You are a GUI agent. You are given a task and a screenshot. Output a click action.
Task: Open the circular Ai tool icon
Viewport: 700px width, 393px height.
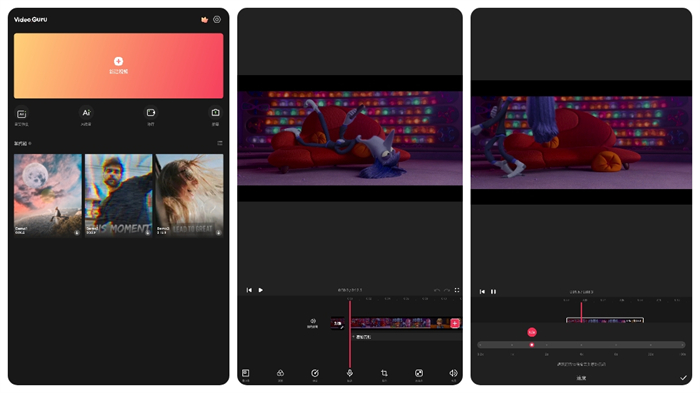[x=86, y=113]
